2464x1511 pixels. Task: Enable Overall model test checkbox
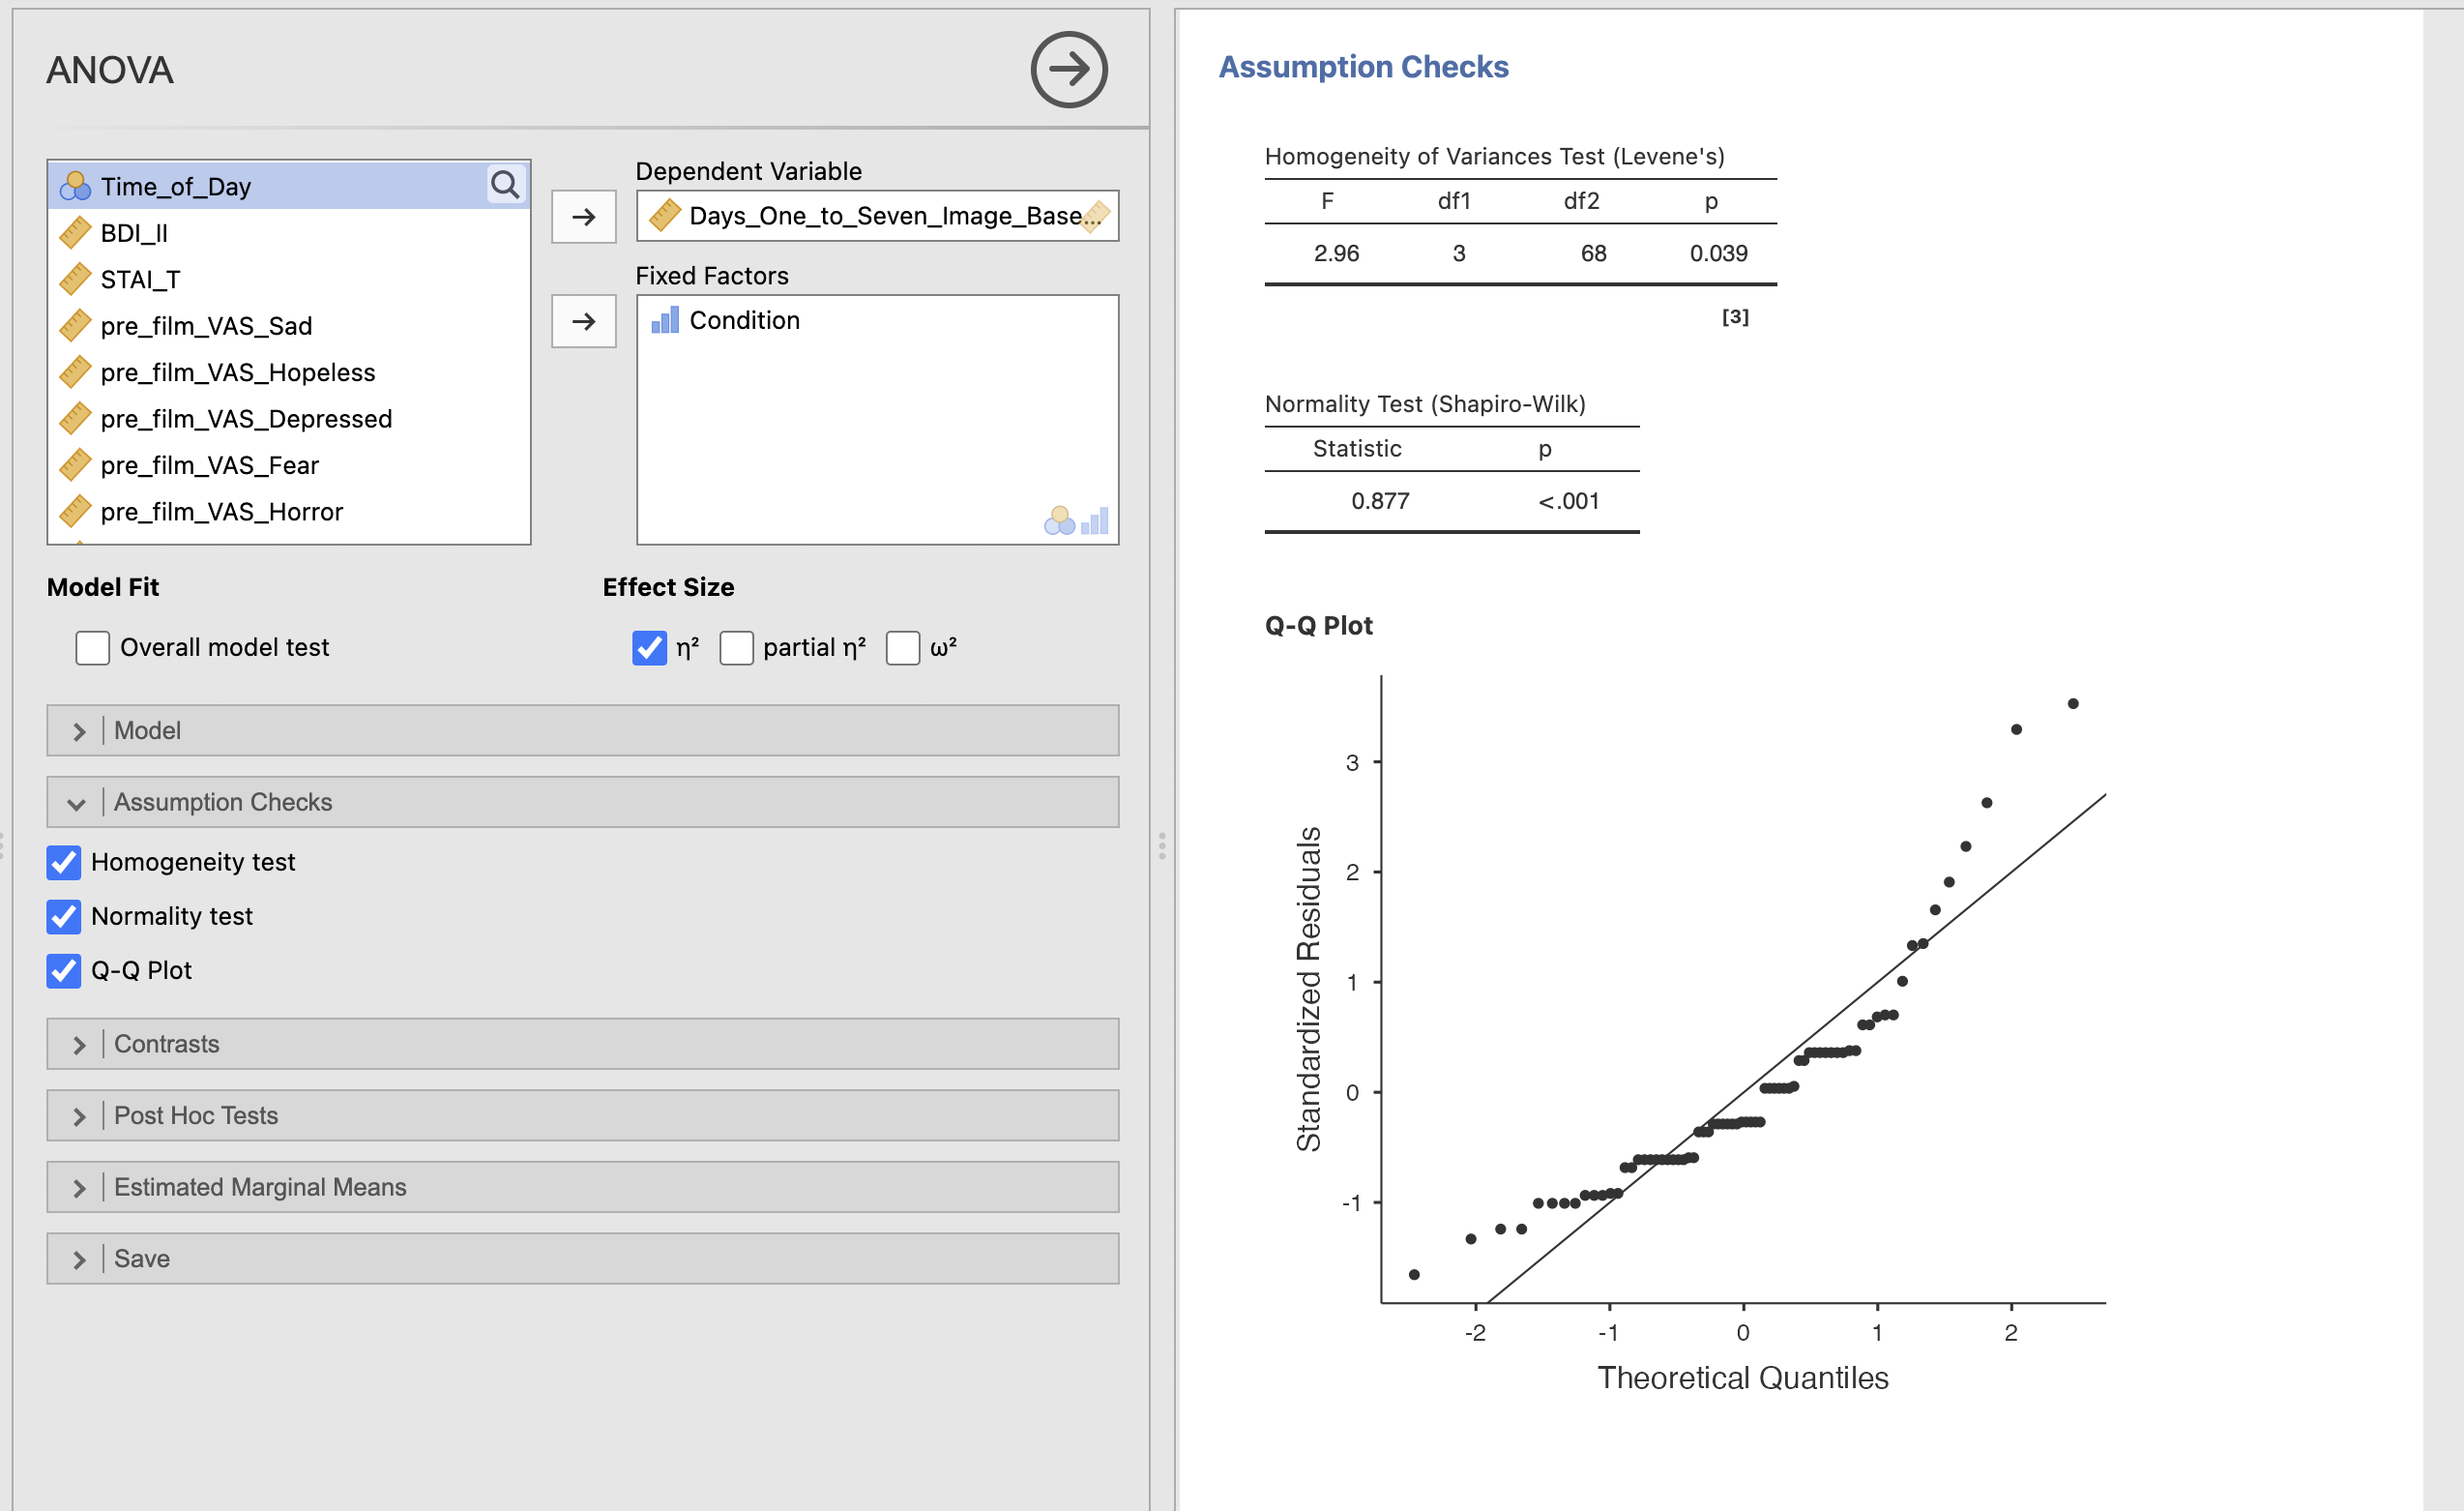point(92,648)
